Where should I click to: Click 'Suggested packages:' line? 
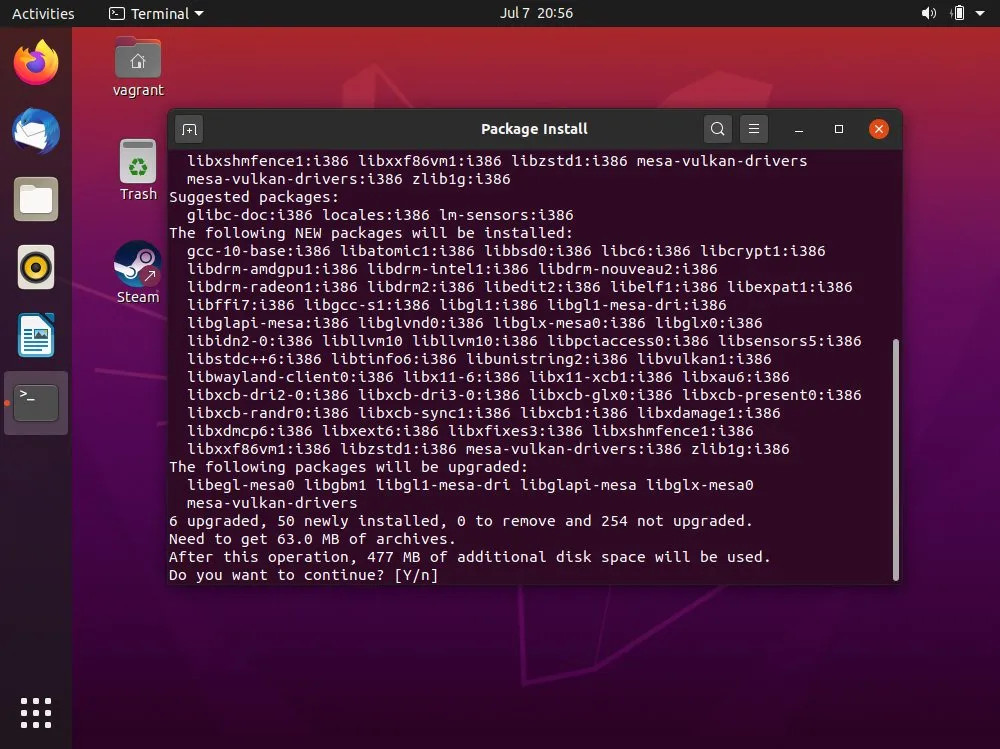tap(254, 197)
